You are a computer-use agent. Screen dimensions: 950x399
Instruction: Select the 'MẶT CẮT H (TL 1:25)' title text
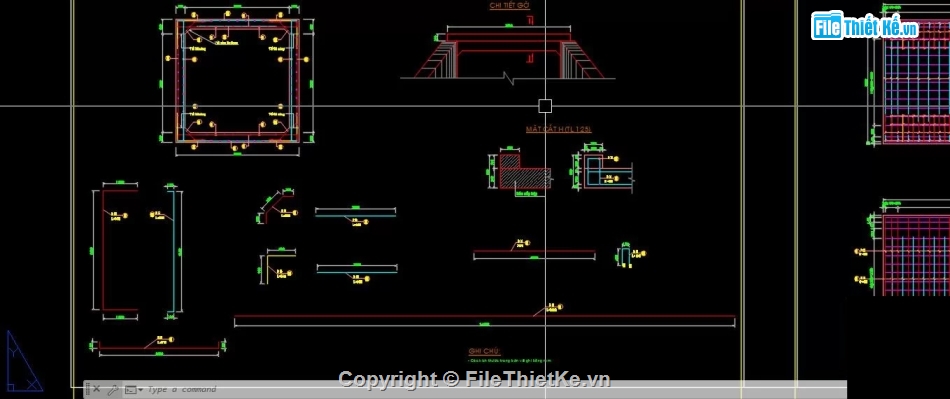point(559,129)
